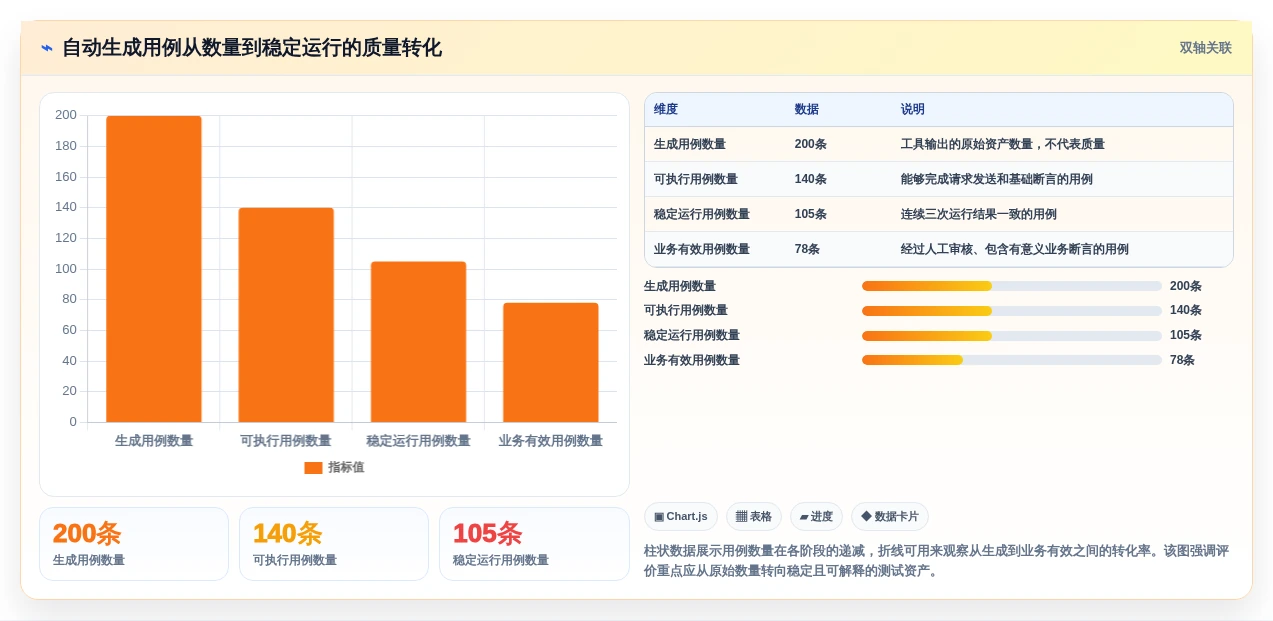1273x621 pixels.
Task: Click the lightning icon beside the title
Action: click(x=47, y=48)
